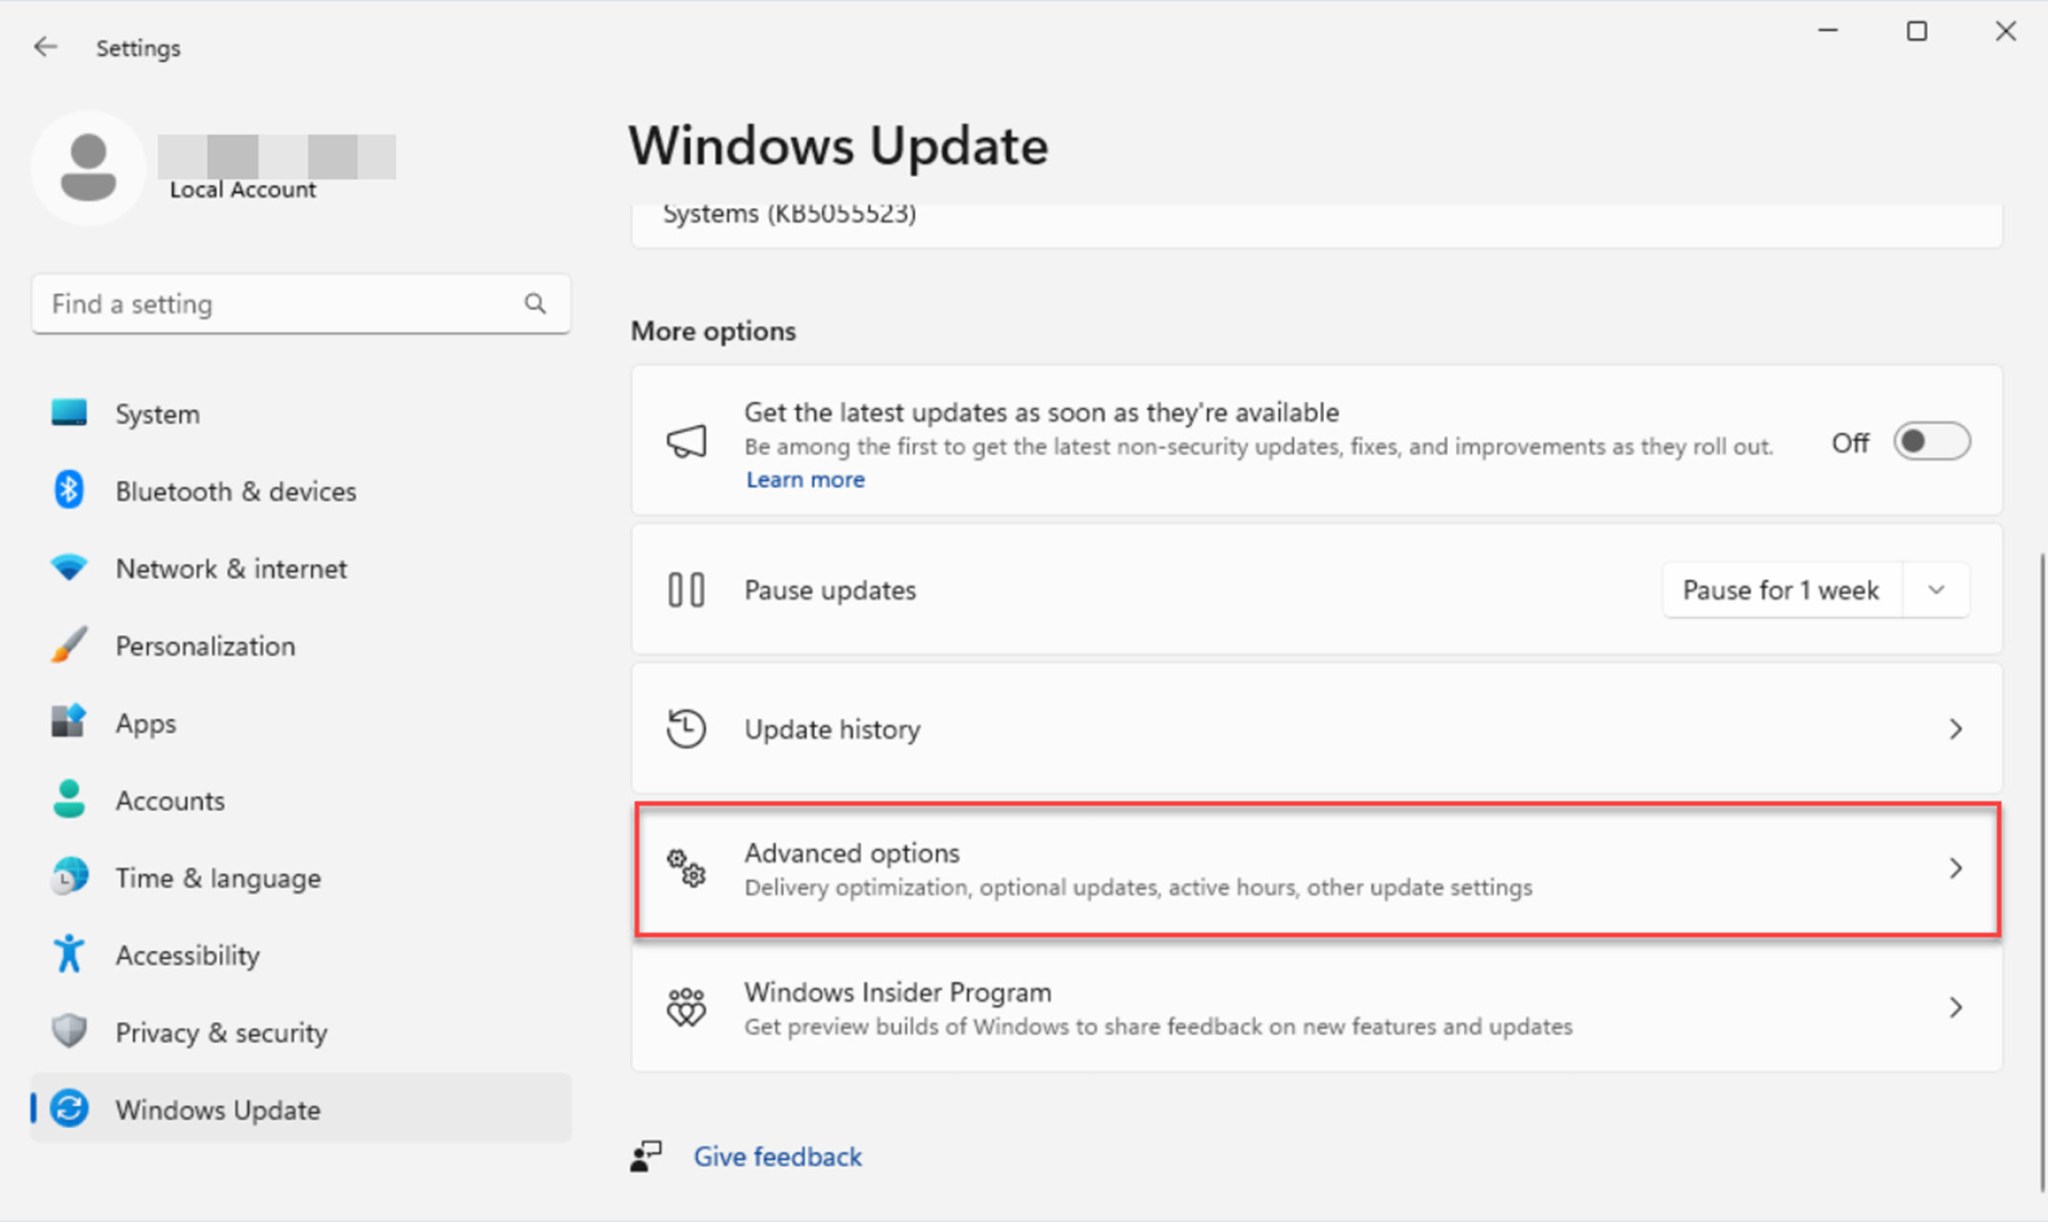Click the megaphone icon for latest updates
Viewport: 2048px width, 1222px height.
687,441
